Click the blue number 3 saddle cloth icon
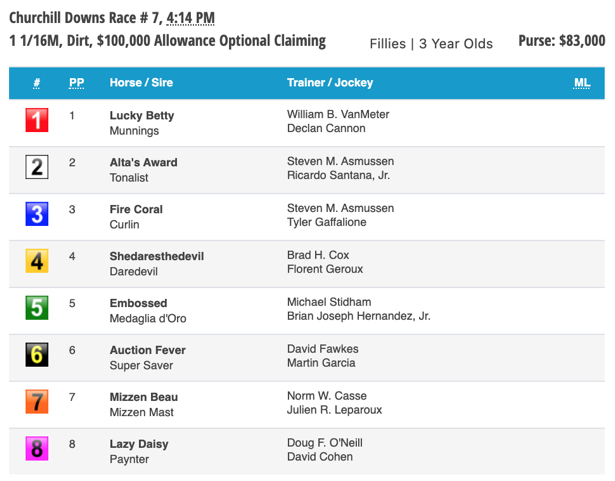Image resolution: width=615 pixels, height=481 pixels. (x=37, y=215)
